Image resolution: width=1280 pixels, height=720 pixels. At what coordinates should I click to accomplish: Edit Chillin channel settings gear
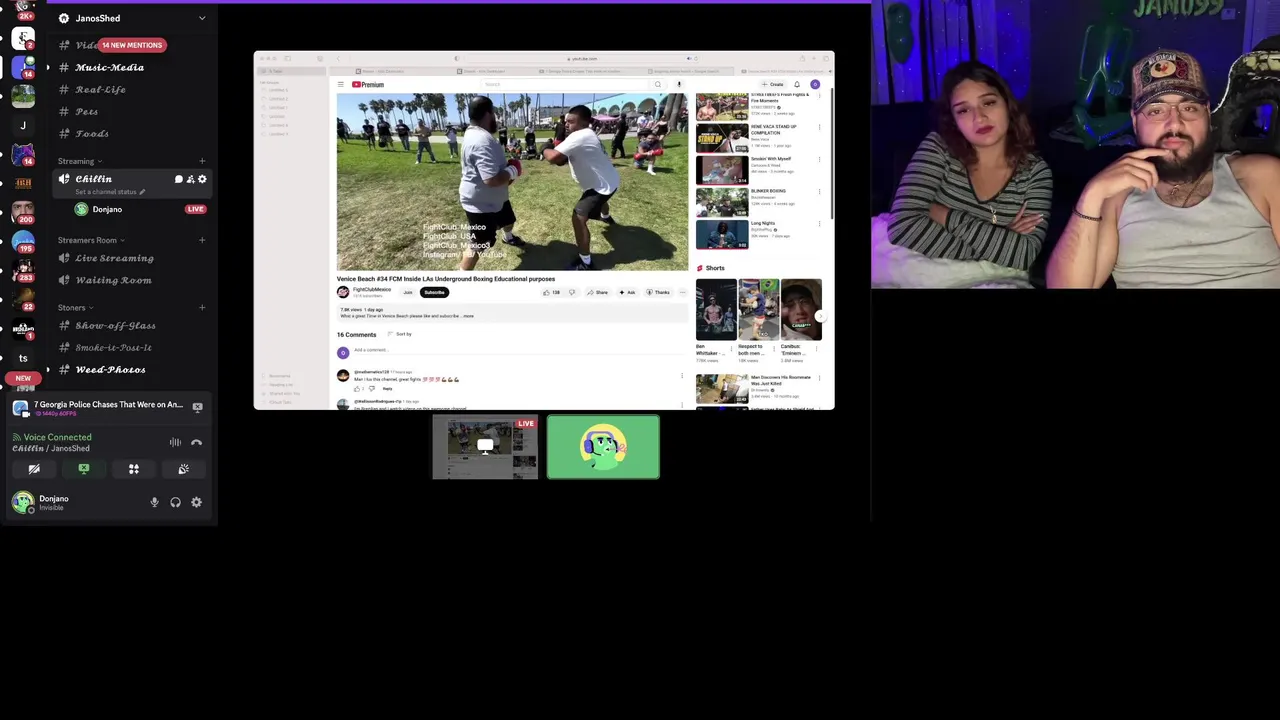[x=202, y=179]
